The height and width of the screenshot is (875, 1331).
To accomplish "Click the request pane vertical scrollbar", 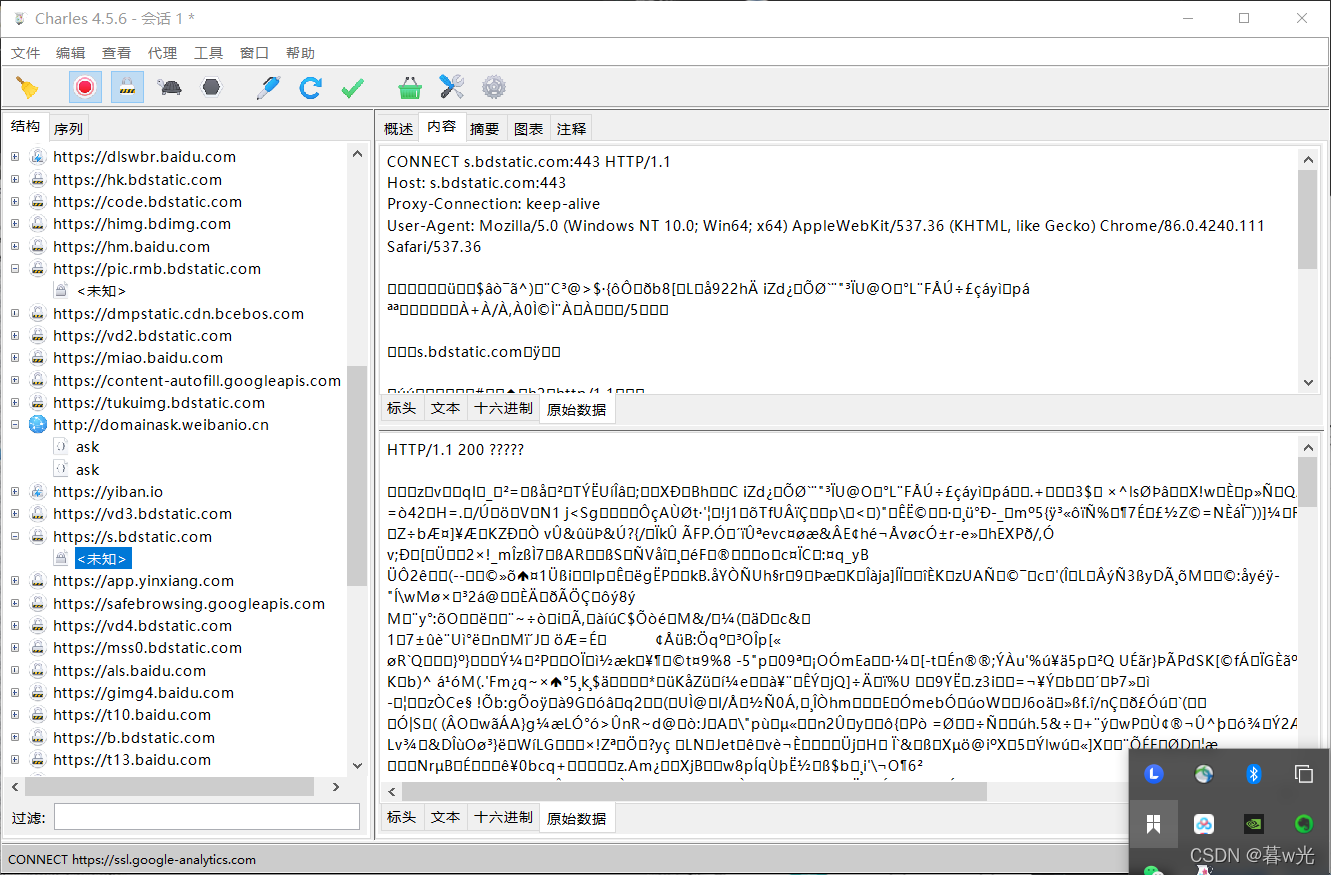I will click(1308, 220).
